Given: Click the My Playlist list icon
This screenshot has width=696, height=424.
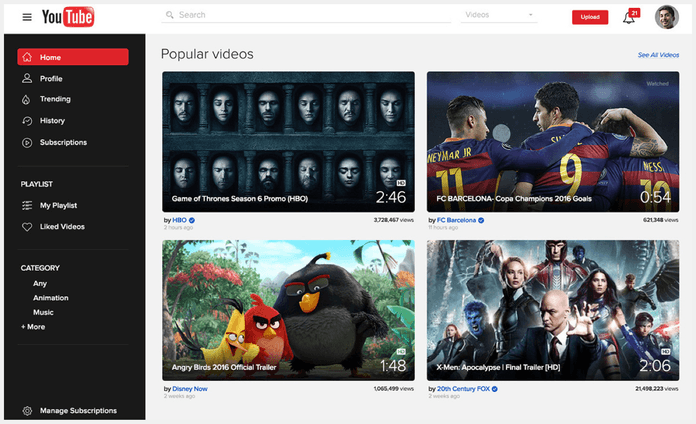Looking at the screenshot, I should [x=27, y=206].
